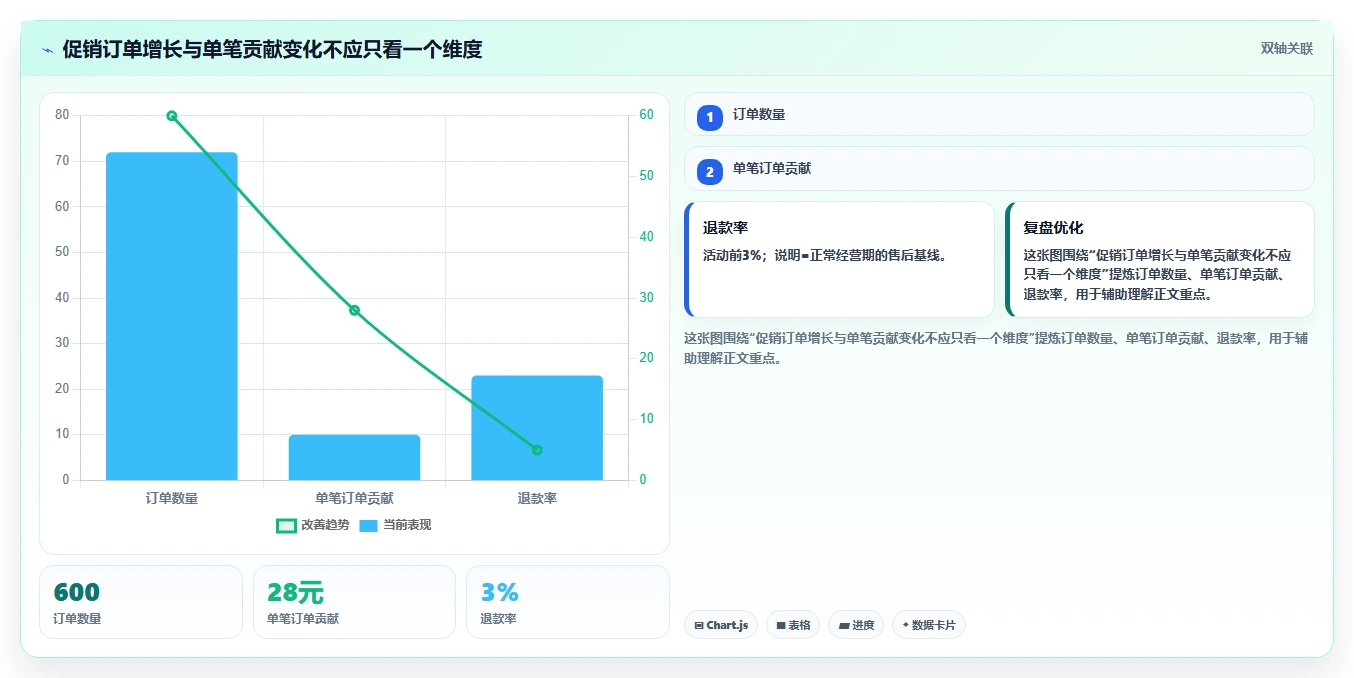Click the 600 订单数量 stat card

[141, 602]
